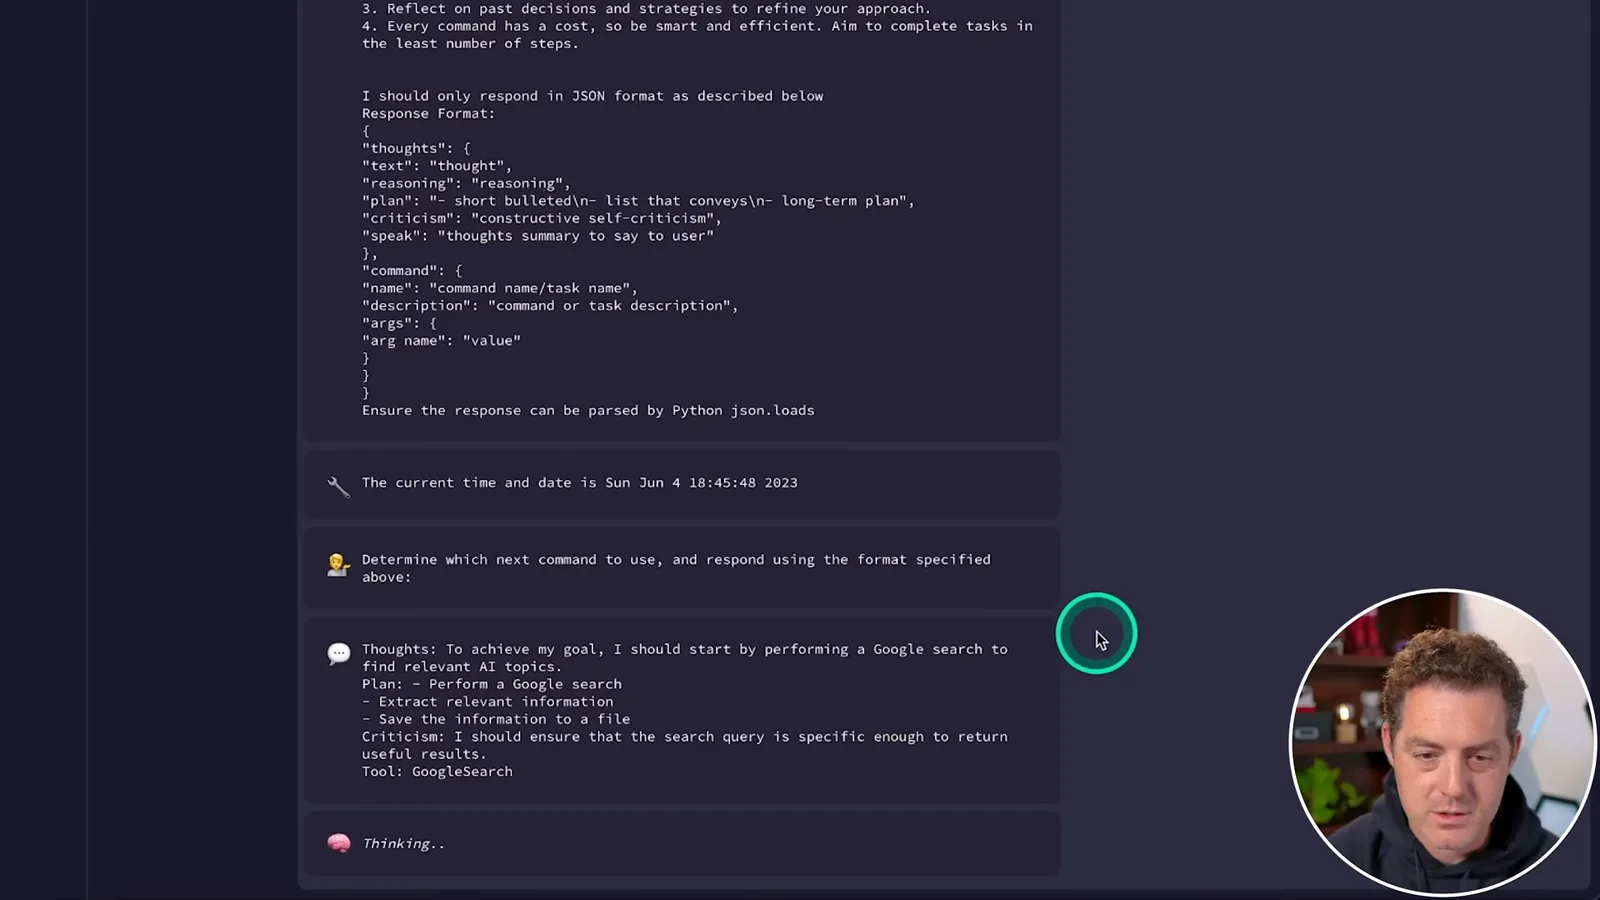Viewport: 1600px width, 900px height.
Task: Click the '- Save the information to a file' line
Action: point(496,719)
